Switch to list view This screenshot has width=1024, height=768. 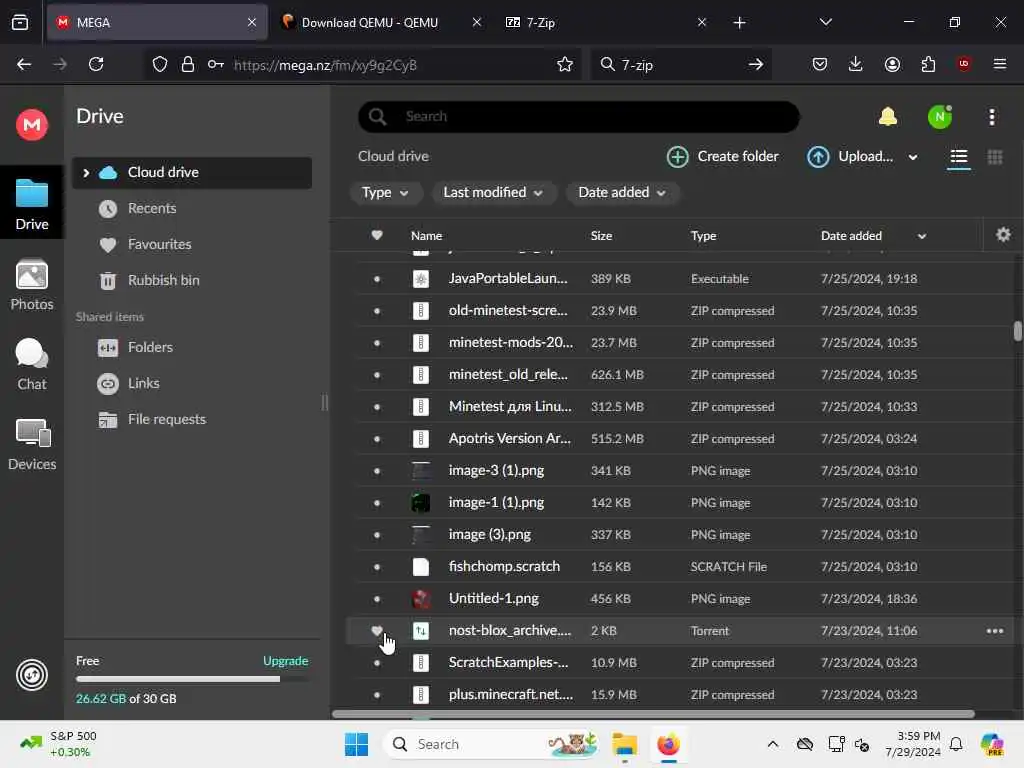[958, 157]
